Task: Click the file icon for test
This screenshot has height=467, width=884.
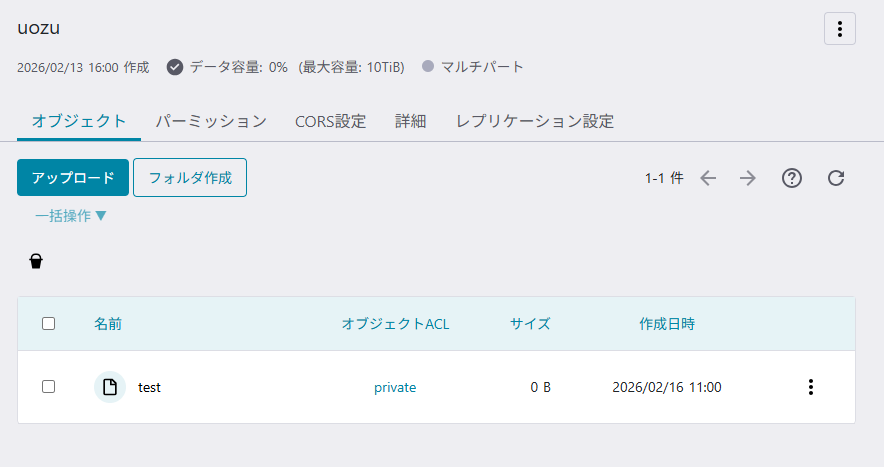Action: coord(109,387)
